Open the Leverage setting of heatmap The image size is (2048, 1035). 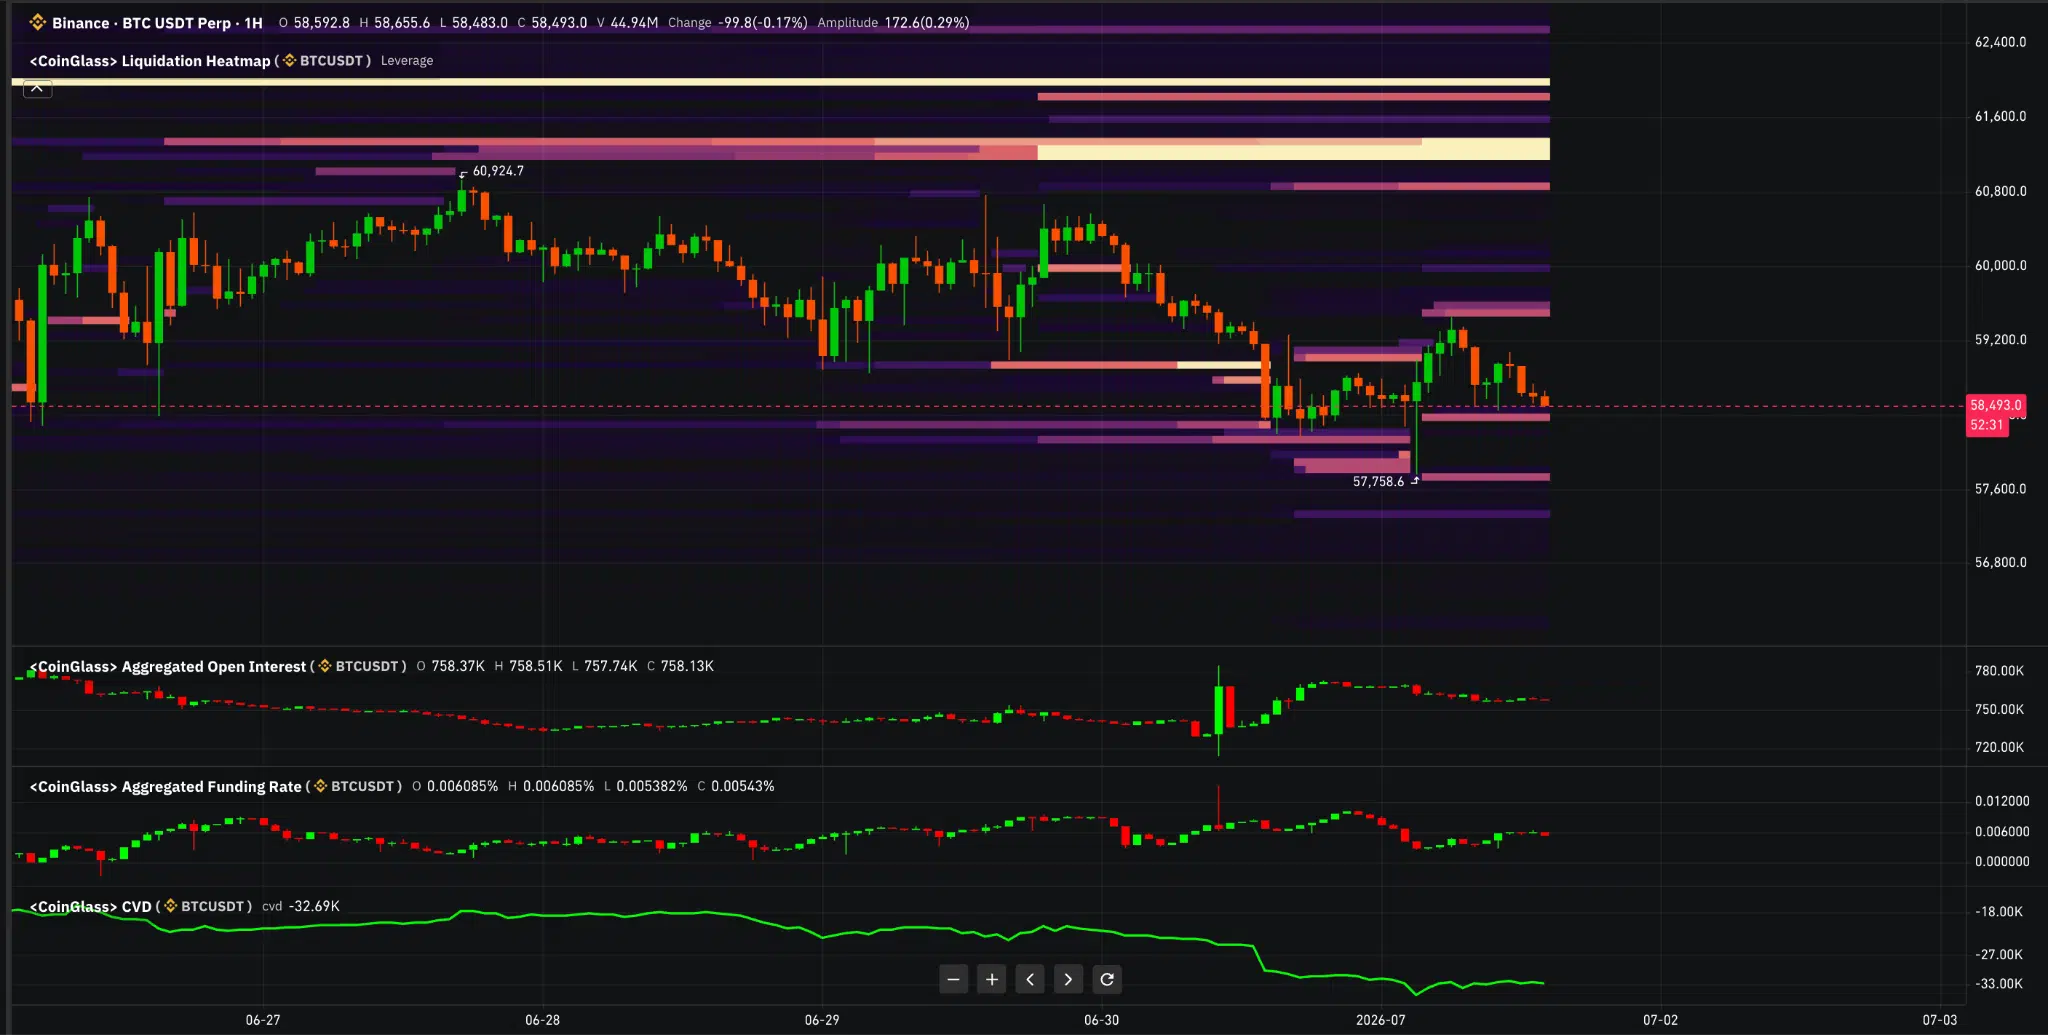(x=407, y=61)
